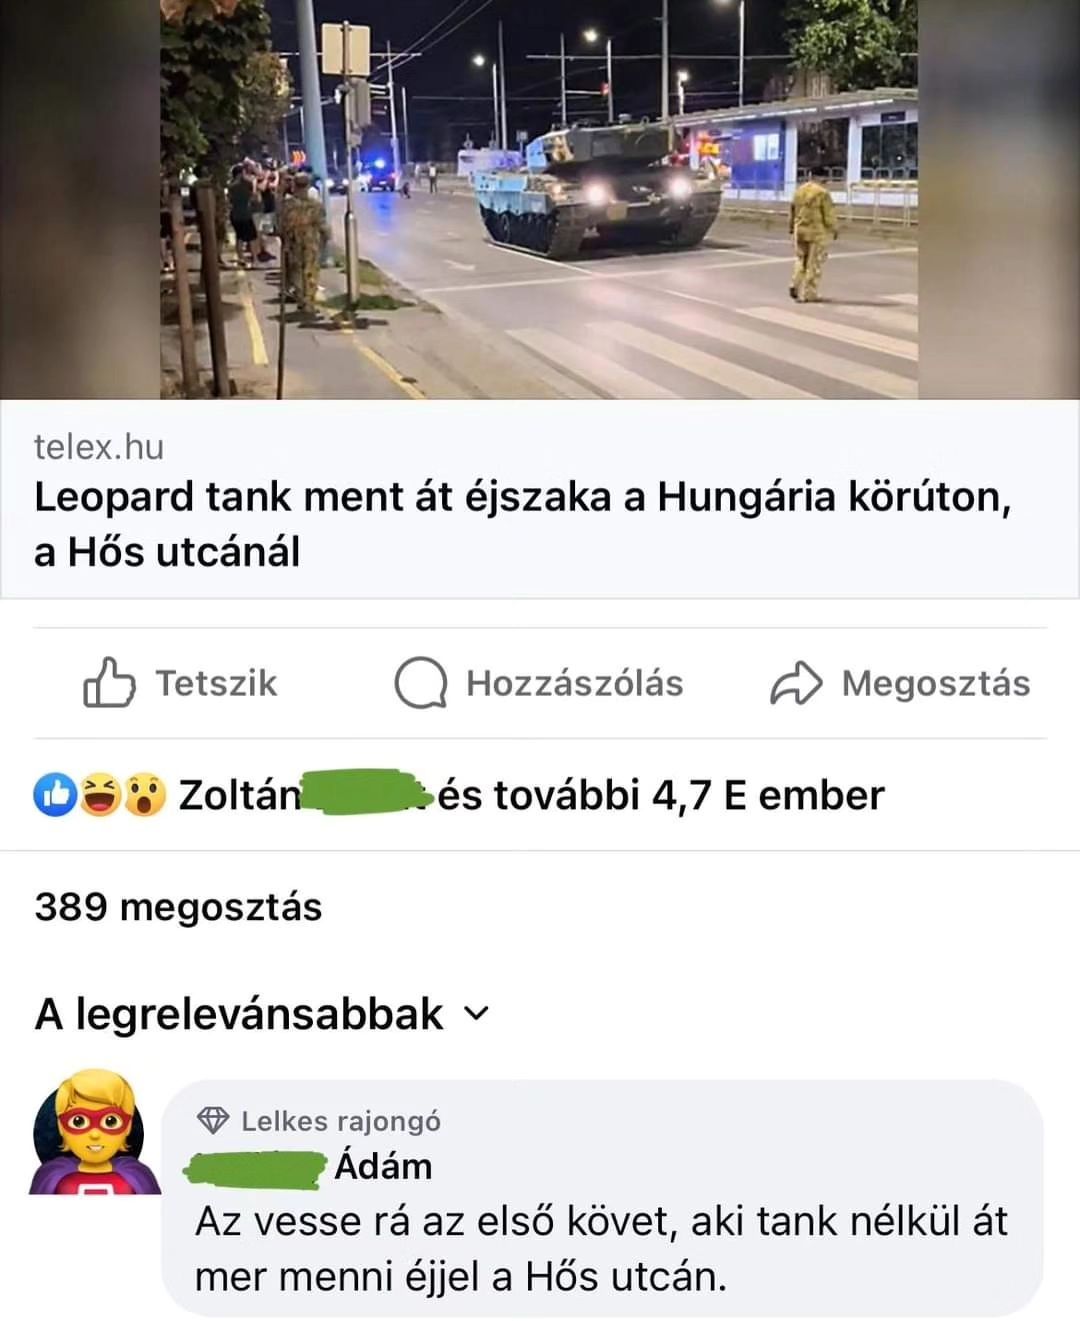This screenshot has height=1321, width=1080.
Task: Expand the A legrelevánsabbak chevron
Action: [477, 1014]
